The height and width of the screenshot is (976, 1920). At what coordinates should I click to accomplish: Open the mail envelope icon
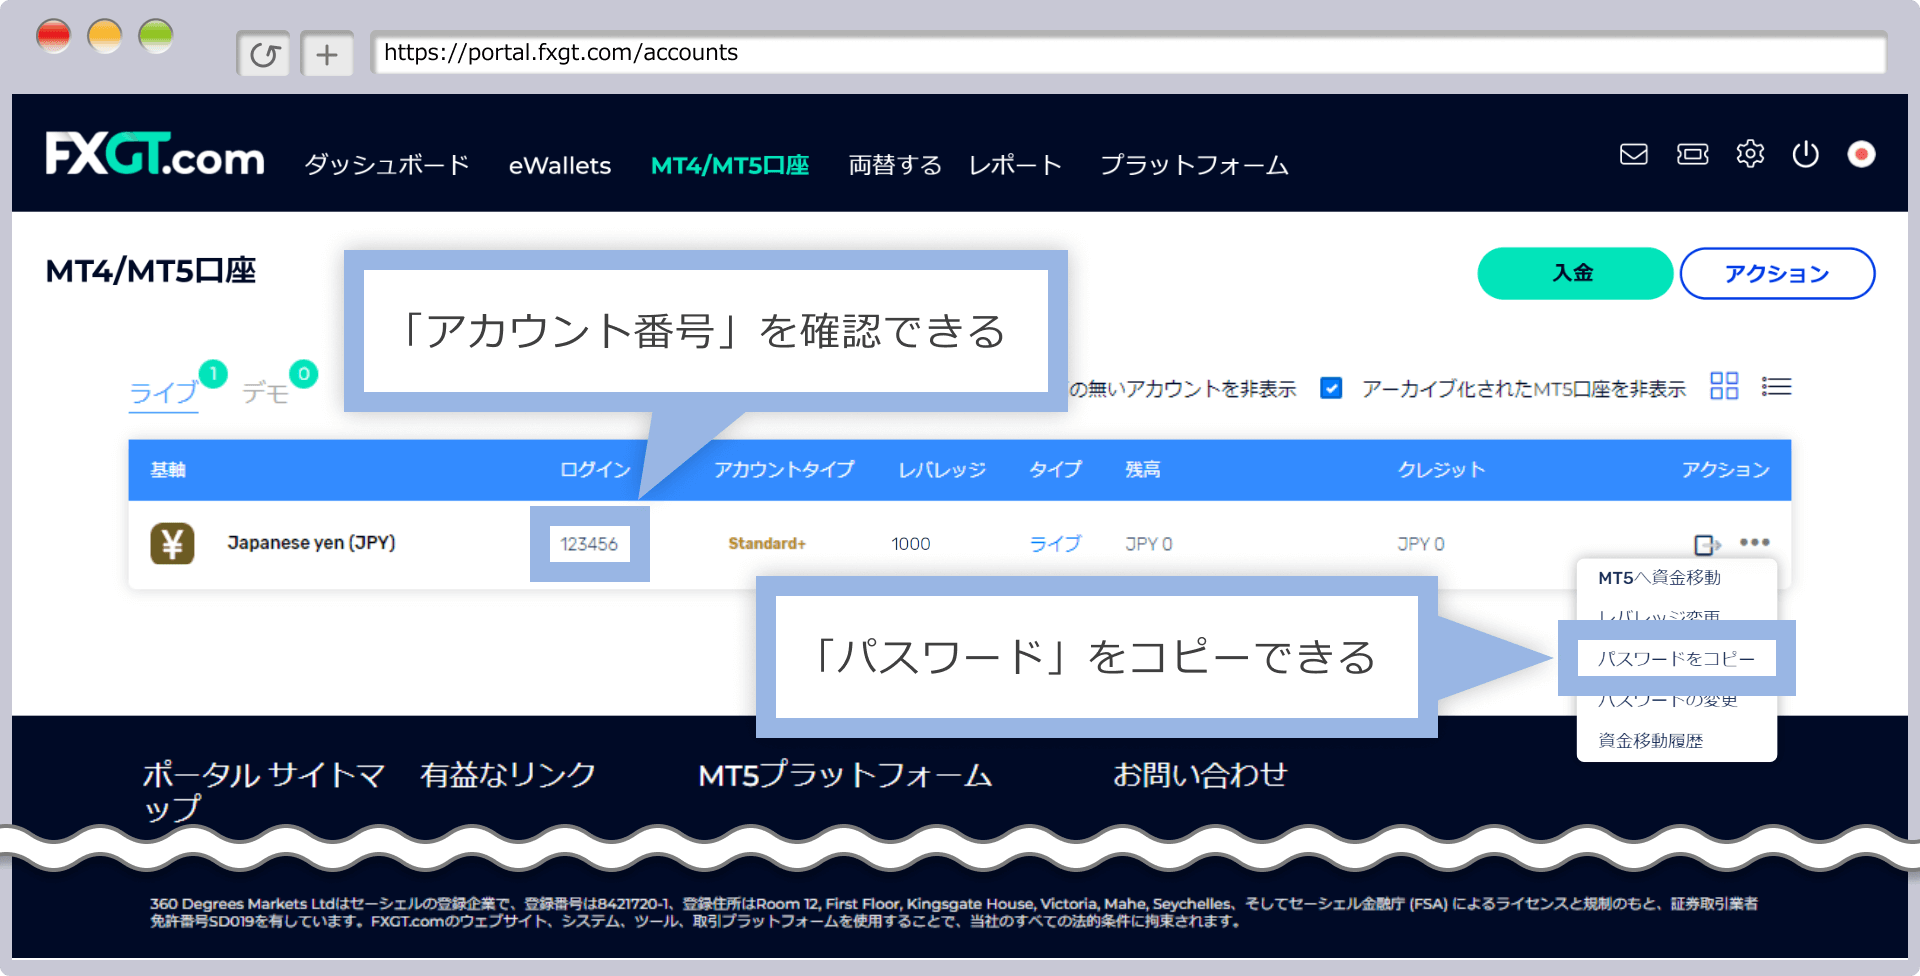click(1633, 154)
